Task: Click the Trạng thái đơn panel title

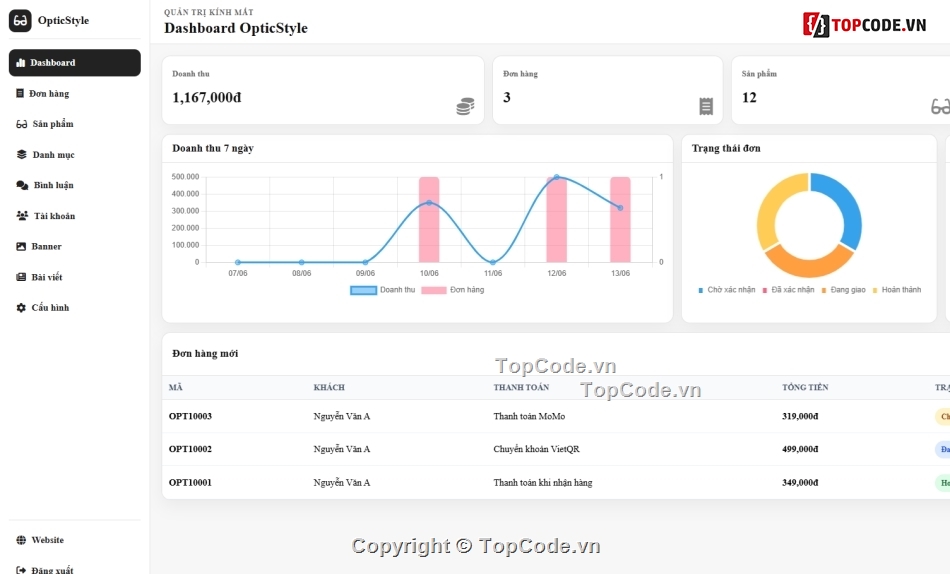Action: [x=726, y=149]
